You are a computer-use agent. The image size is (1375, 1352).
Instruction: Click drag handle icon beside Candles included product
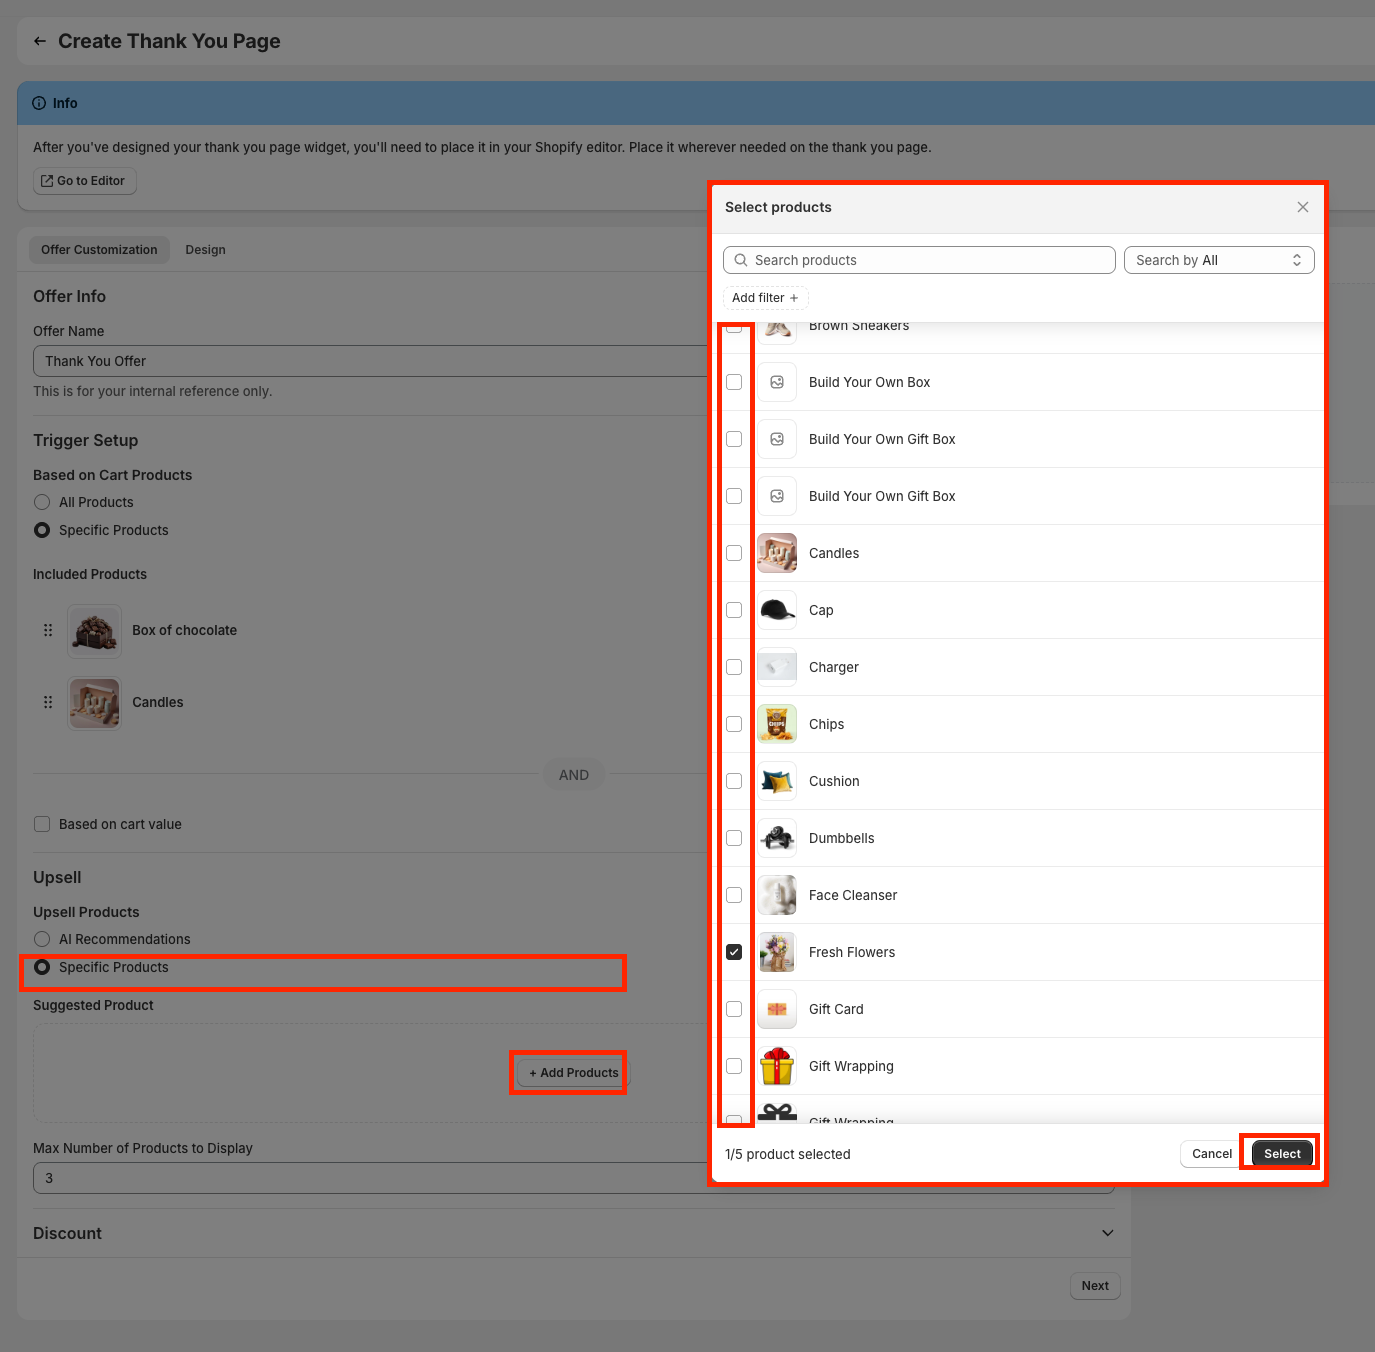coord(48,703)
